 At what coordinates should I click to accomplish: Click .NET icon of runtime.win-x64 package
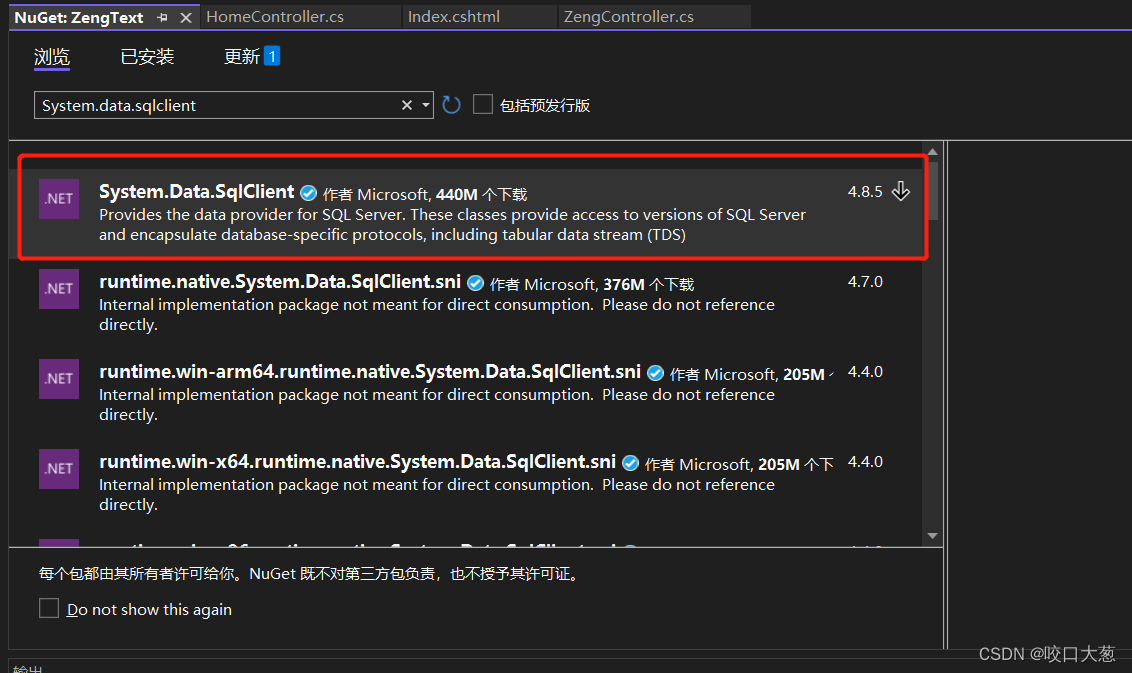click(59, 469)
